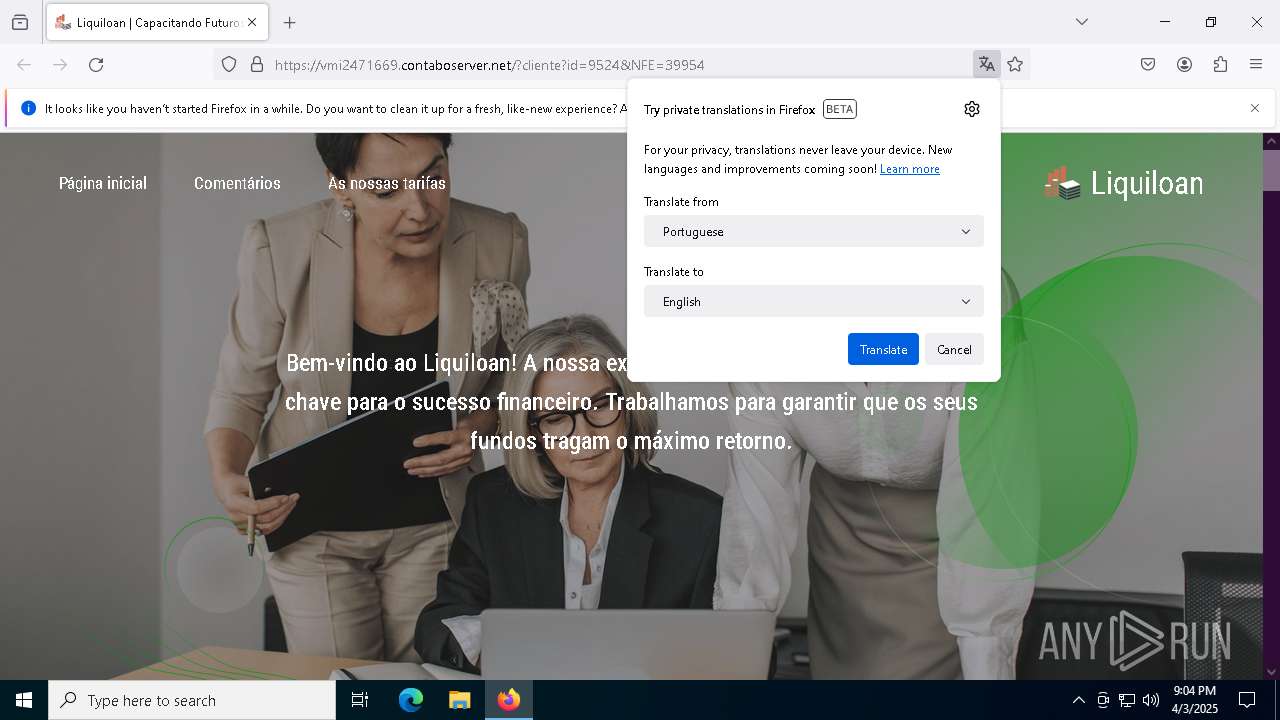Open translation settings gear
This screenshot has height=720, width=1280.
tap(972, 109)
